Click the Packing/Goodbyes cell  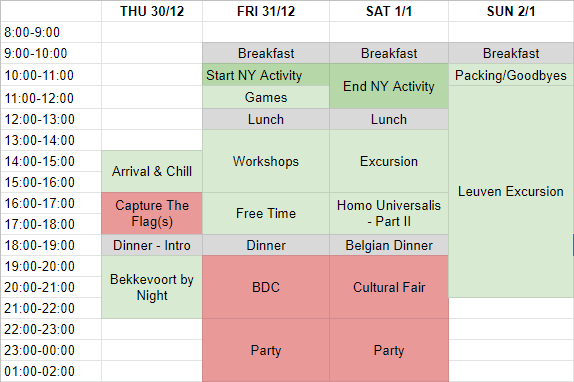(x=511, y=75)
